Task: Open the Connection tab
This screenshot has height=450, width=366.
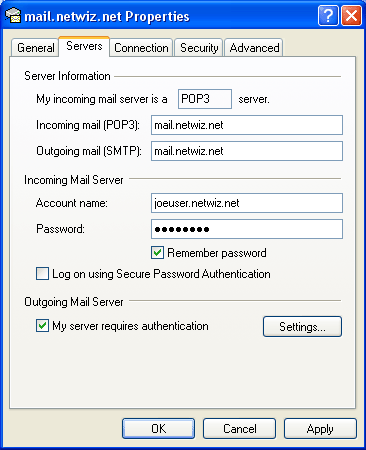Action: [x=141, y=48]
